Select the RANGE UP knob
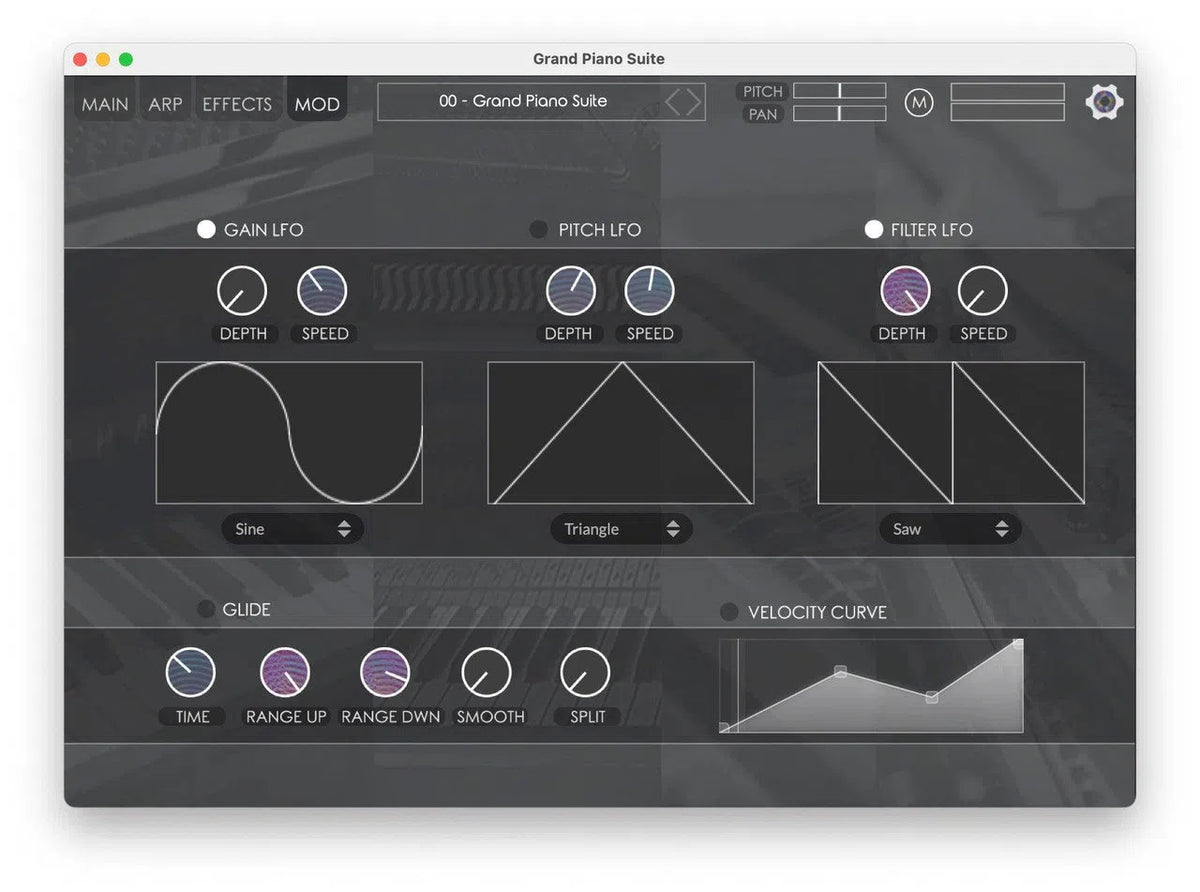Viewport: 1200px width, 892px height. coord(286,672)
